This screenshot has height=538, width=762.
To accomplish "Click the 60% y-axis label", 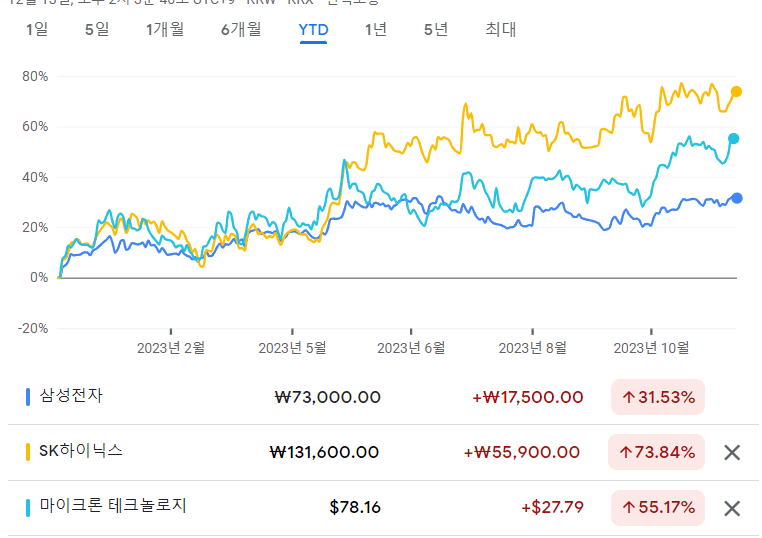I will tap(35, 127).
